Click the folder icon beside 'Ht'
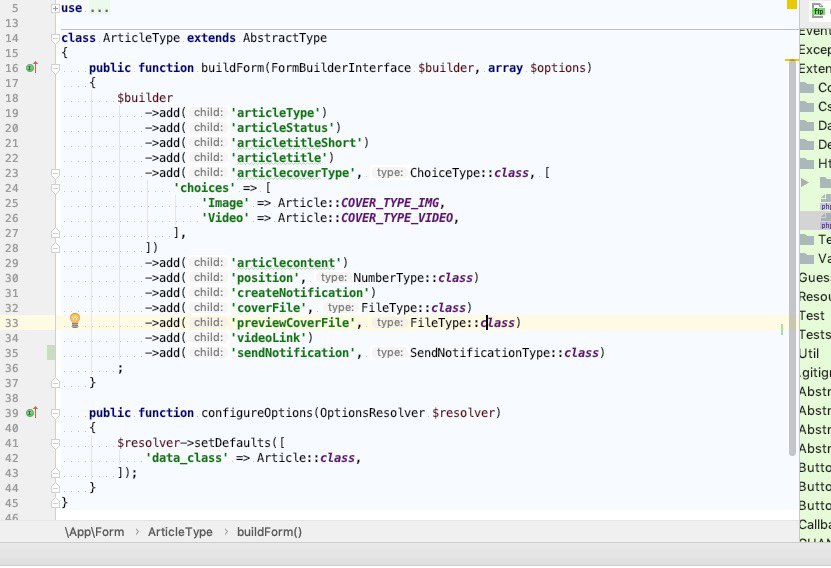 (x=807, y=164)
